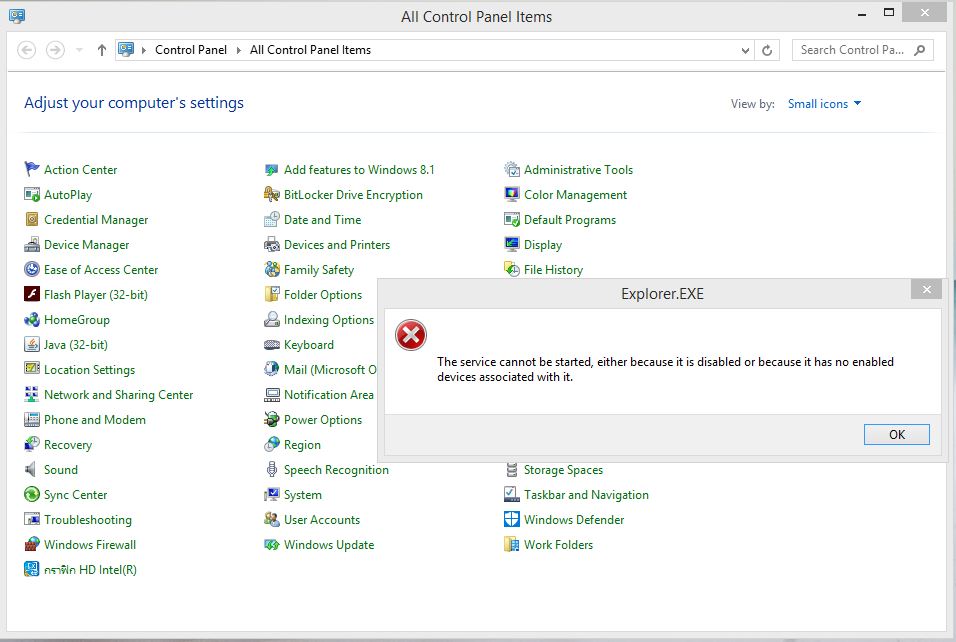Open the Mail (Microsoft Outlook) item
956x642 pixels.
pos(330,369)
